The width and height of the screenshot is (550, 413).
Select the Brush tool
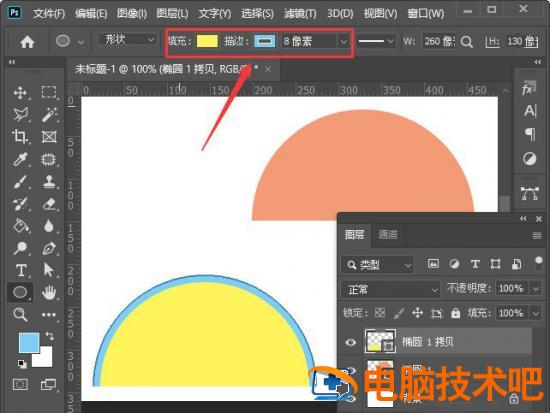tap(20, 182)
